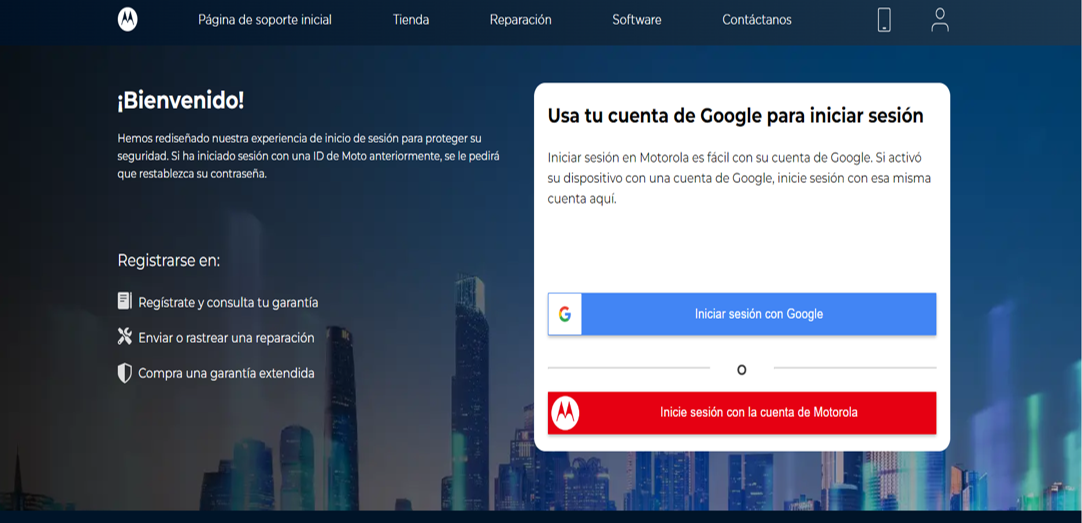Select the Software menu item

click(637, 20)
